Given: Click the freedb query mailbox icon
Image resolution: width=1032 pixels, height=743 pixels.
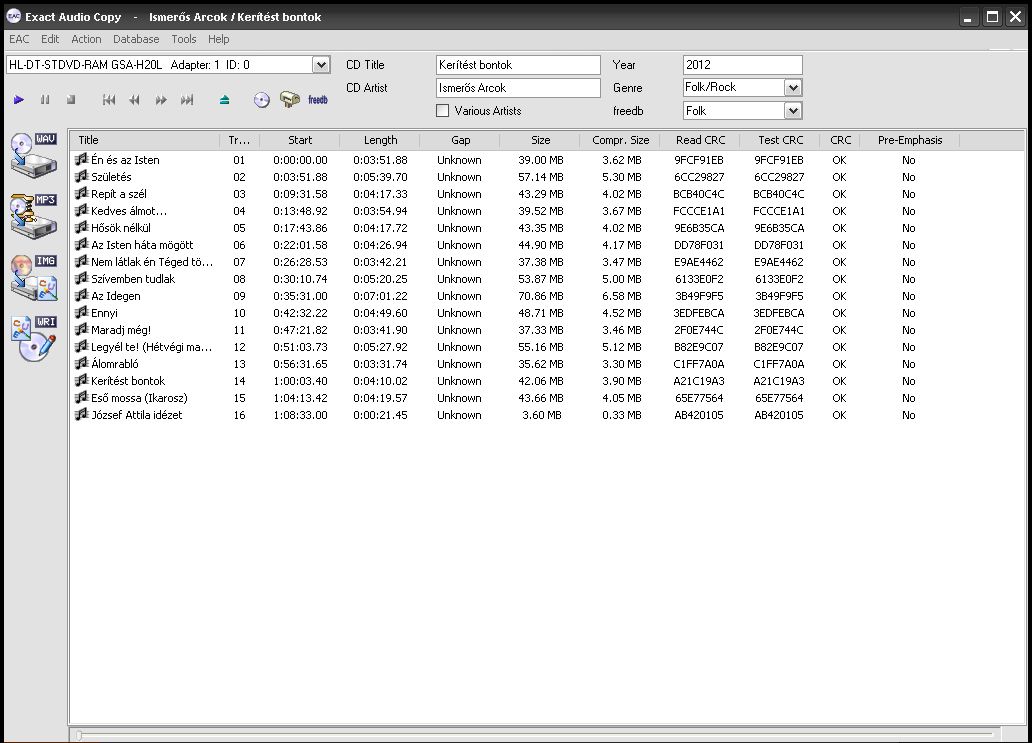Looking at the screenshot, I should [x=290, y=99].
